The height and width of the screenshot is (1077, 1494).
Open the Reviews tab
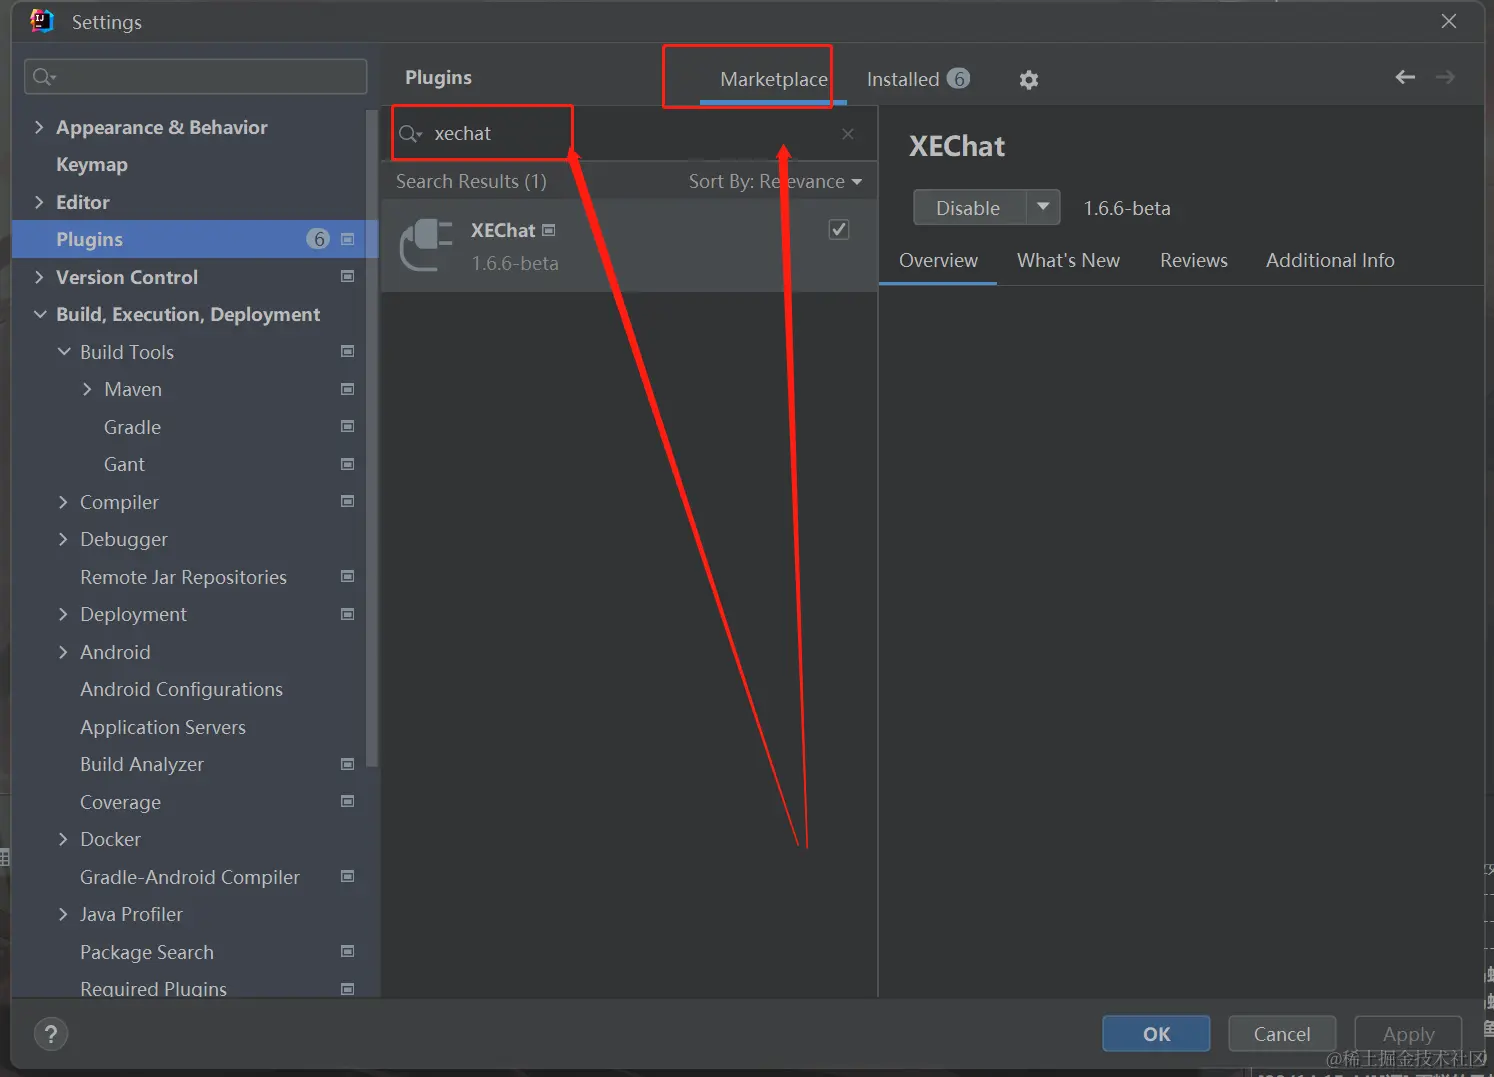click(x=1193, y=260)
